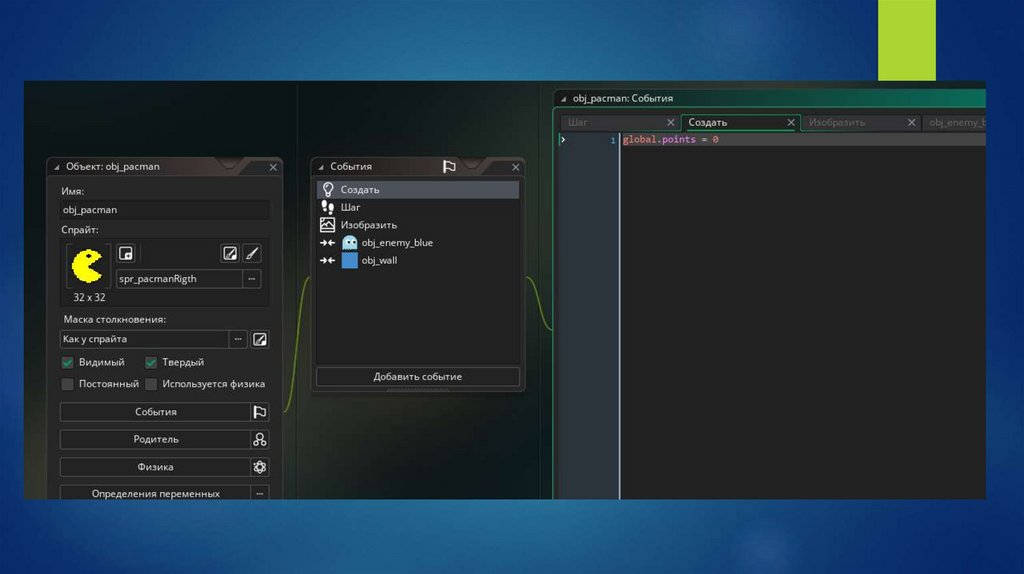Click flag icon in События panel header
This screenshot has width=1024, height=574.
(x=449, y=167)
